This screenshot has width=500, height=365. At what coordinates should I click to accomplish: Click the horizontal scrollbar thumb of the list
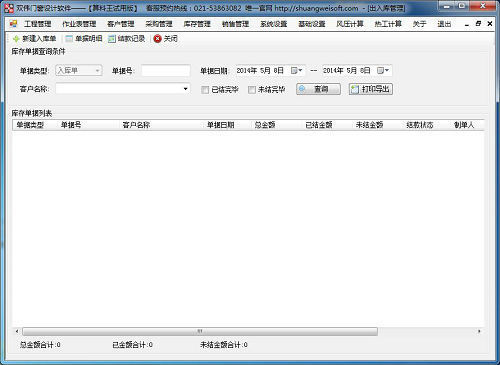[200, 331]
